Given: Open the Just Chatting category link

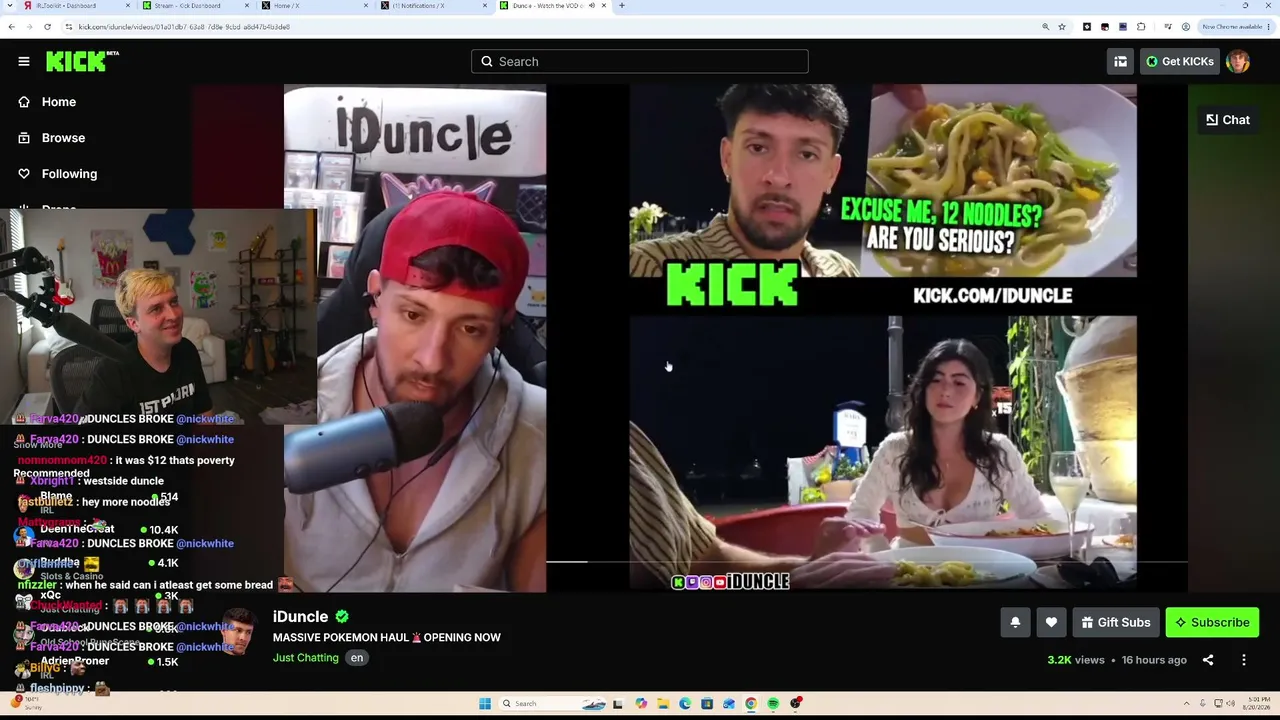Looking at the screenshot, I should (306, 657).
